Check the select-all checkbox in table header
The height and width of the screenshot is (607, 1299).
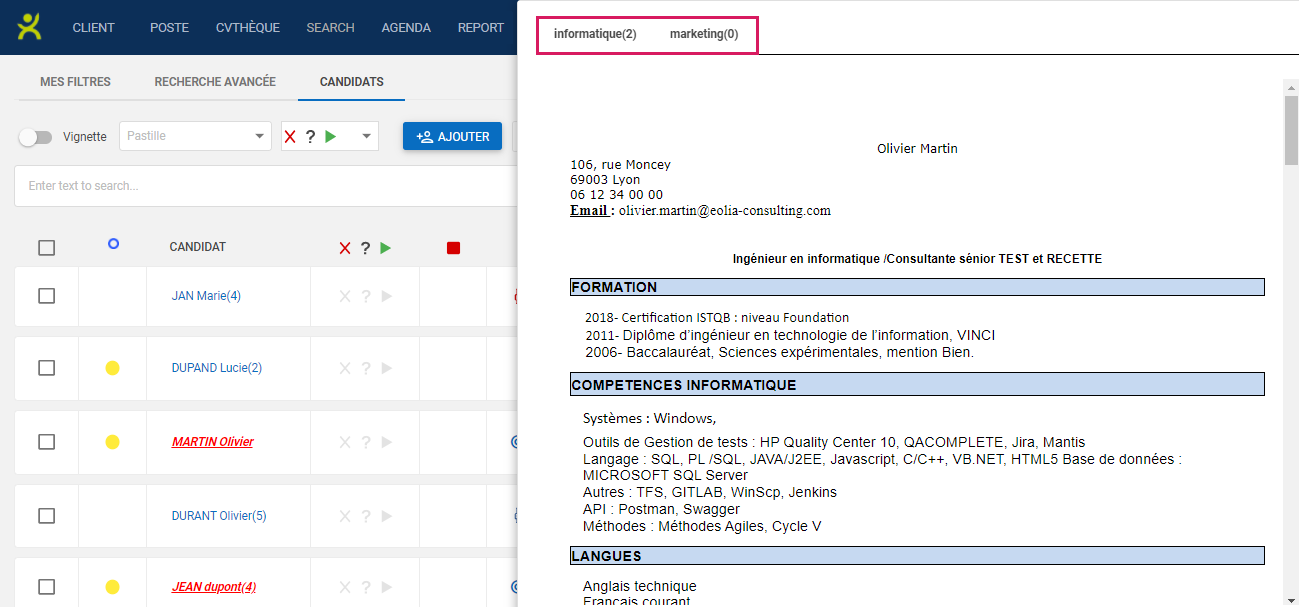(47, 248)
